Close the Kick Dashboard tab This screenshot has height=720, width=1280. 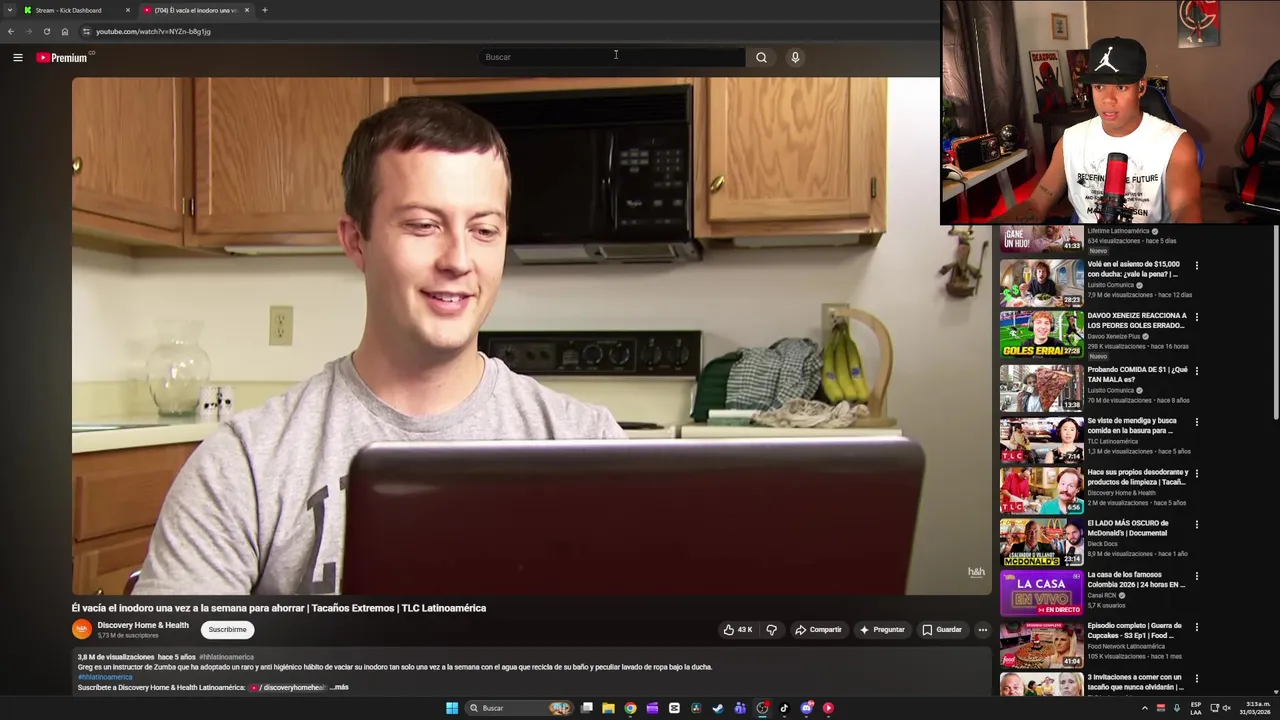coord(128,10)
